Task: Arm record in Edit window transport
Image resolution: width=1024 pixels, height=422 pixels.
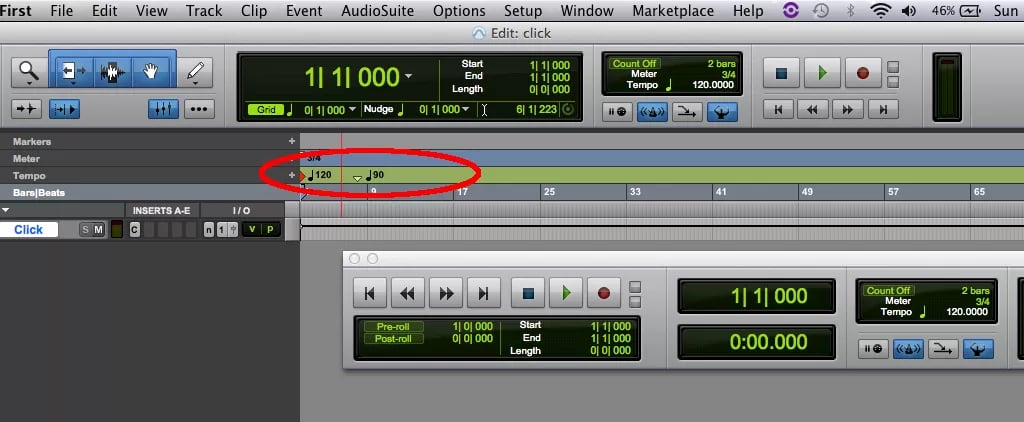Action: 863,73
